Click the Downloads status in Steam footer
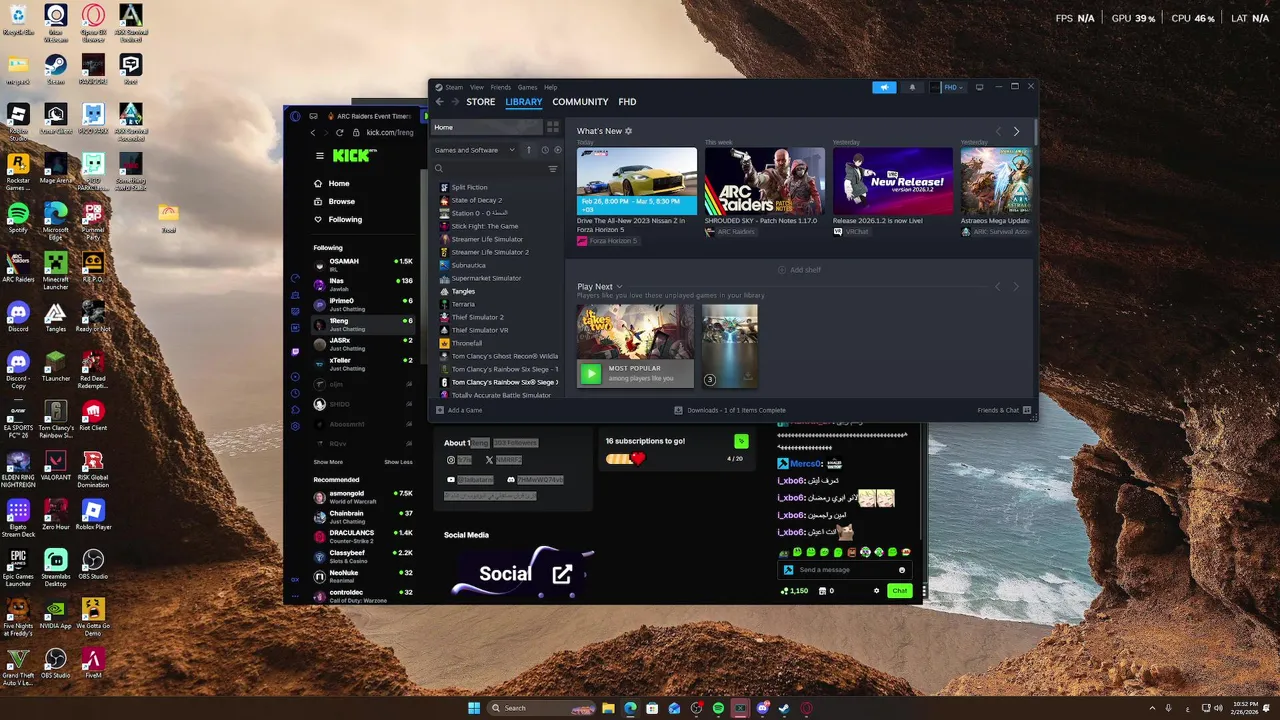This screenshot has height=720, width=1280. coord(730,410)
